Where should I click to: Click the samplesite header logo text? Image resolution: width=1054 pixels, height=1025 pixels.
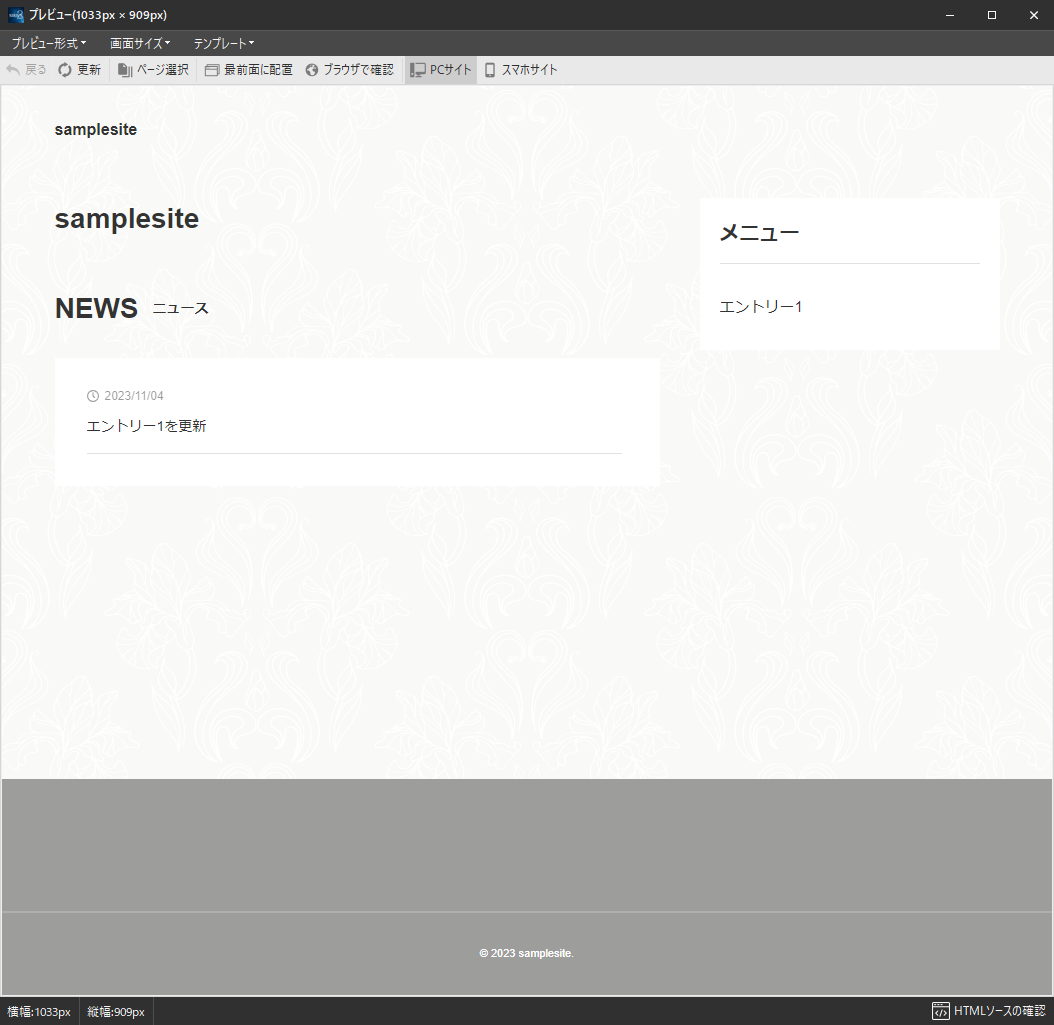click(x=96, y=130)
